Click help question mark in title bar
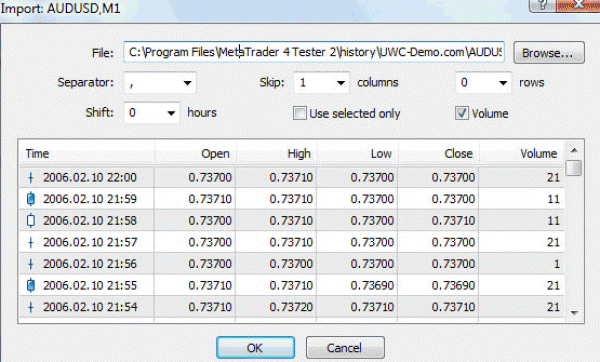 (542, 5)
